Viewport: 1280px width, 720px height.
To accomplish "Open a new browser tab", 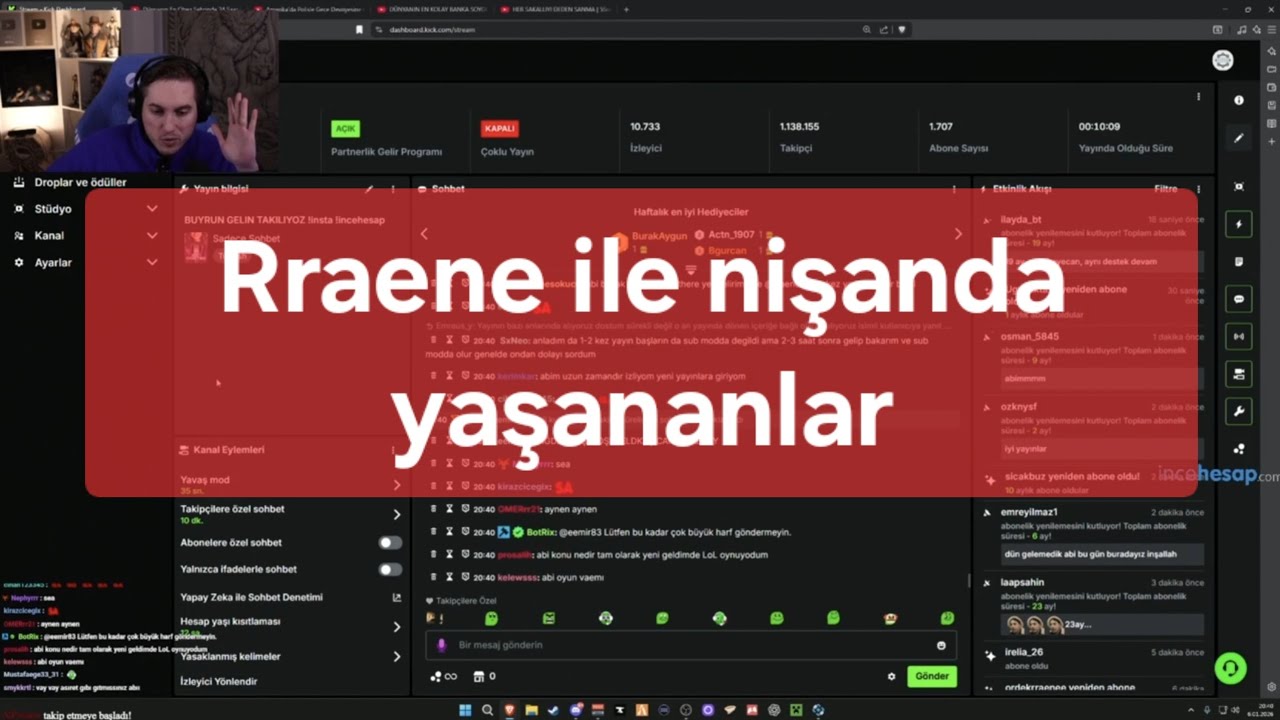I will point(626,9).
